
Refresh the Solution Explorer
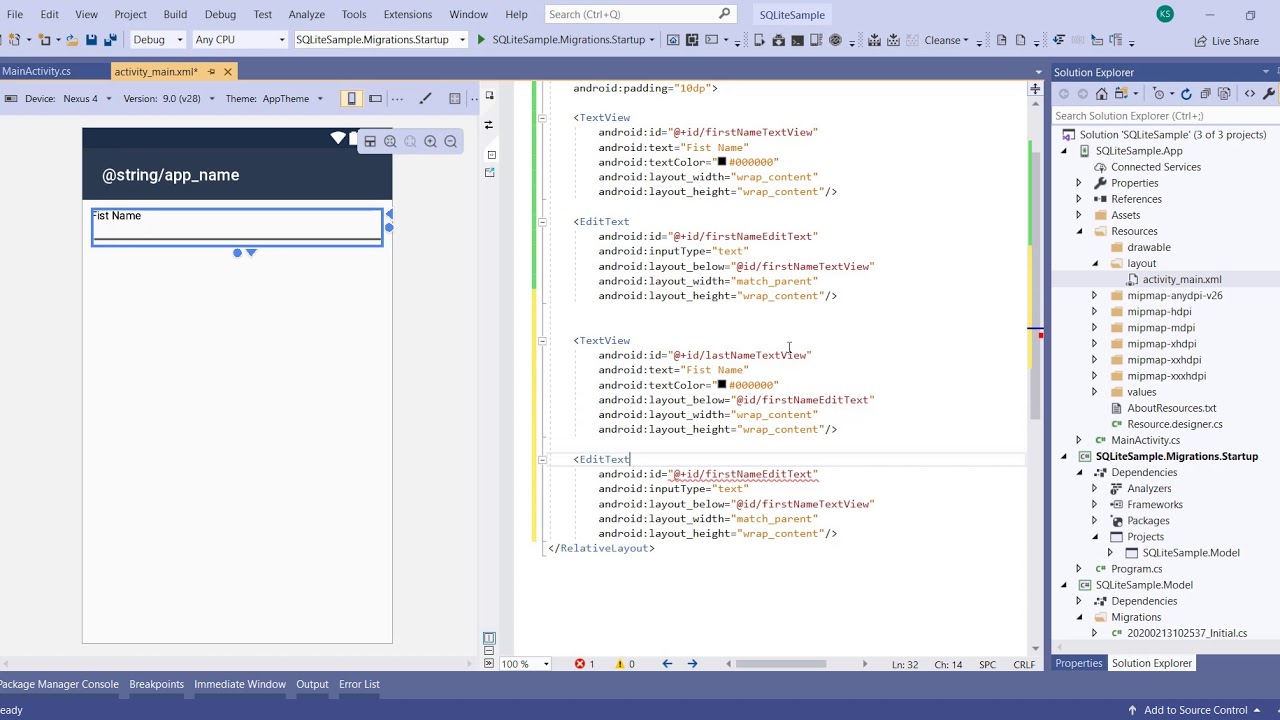point(1186,94)
